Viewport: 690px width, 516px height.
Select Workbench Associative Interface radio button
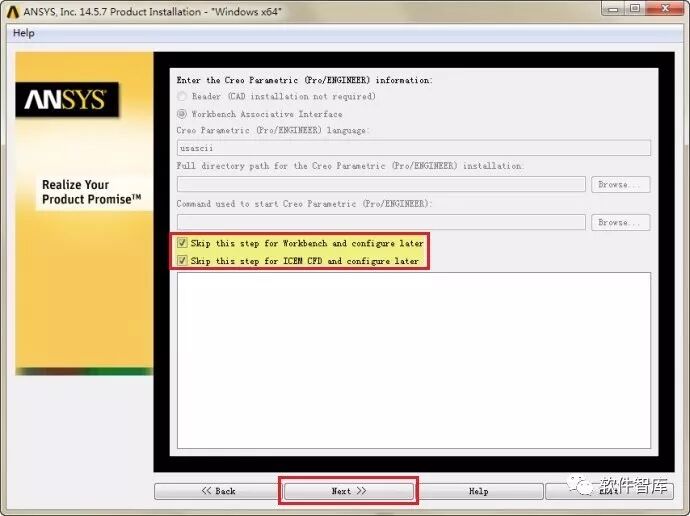point(181,113)
